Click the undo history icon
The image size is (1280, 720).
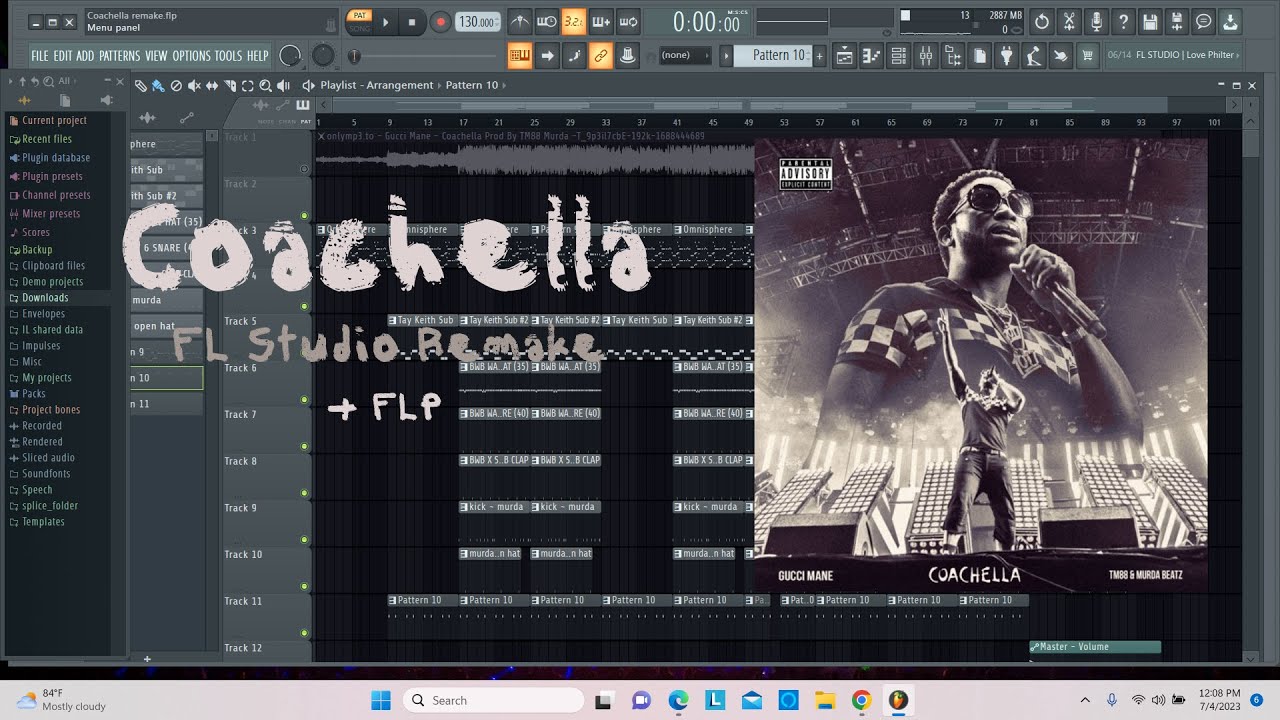(1042, 22)
